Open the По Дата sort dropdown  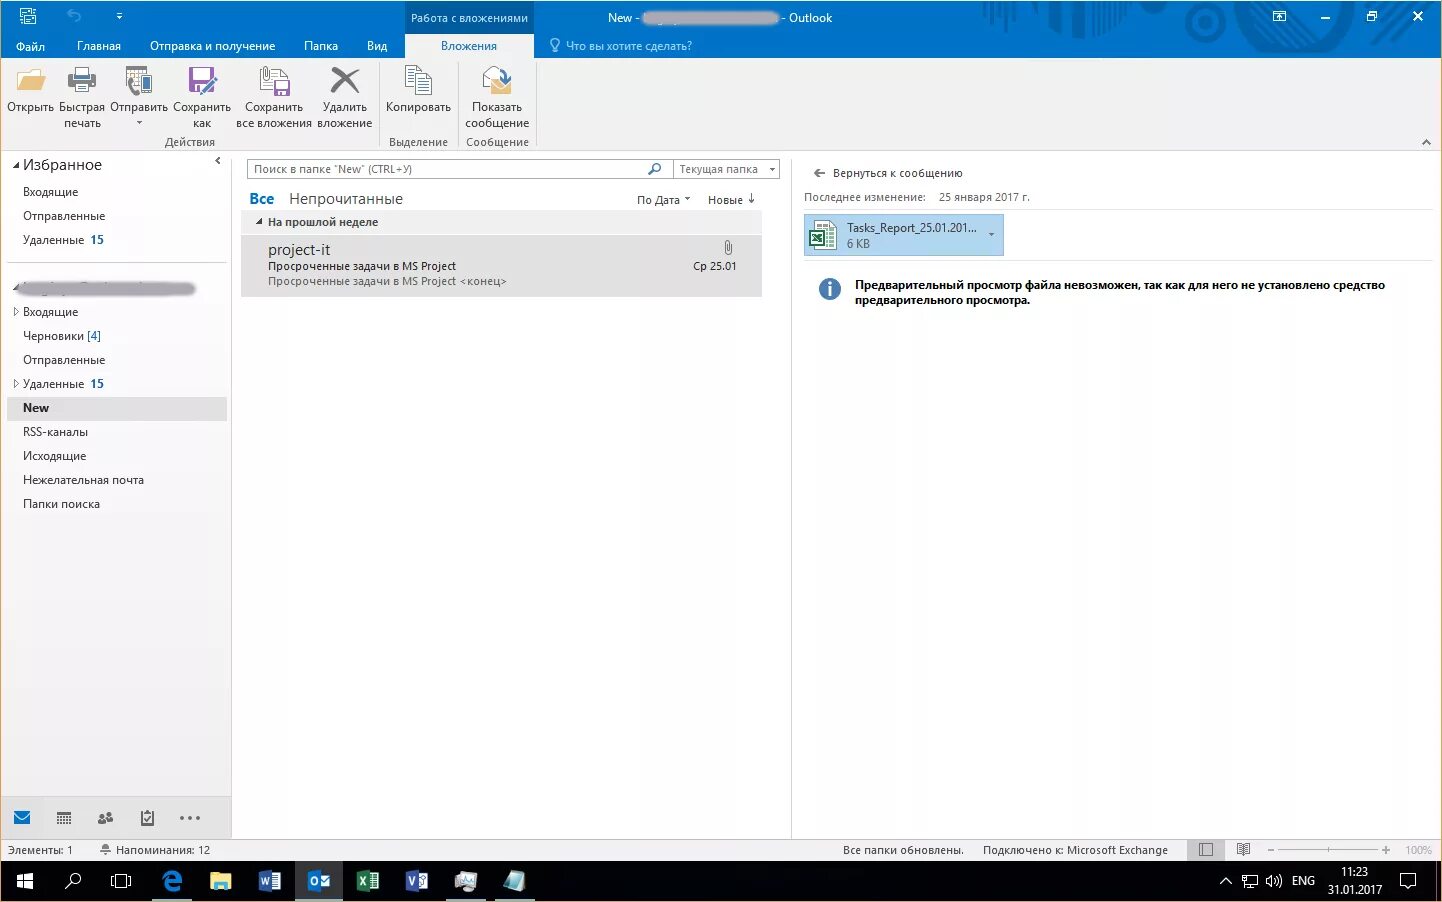tap(663, 200)
